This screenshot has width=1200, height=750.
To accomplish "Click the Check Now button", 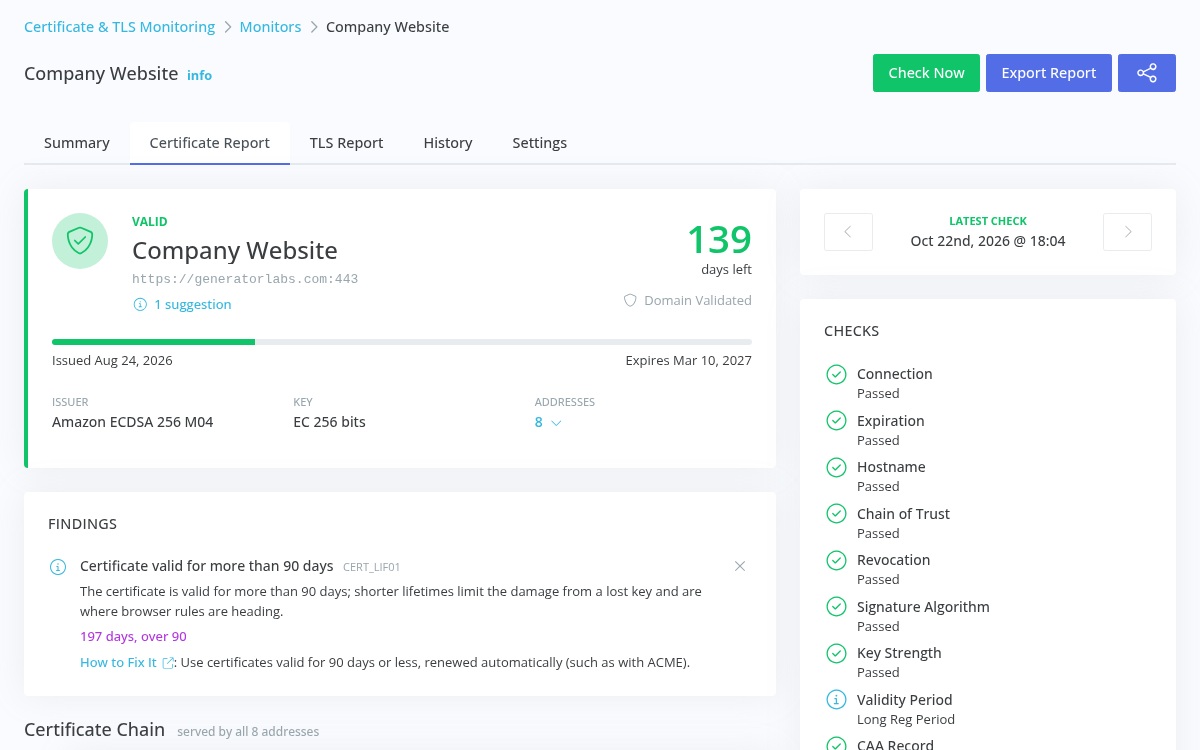I will coord(926,73).
